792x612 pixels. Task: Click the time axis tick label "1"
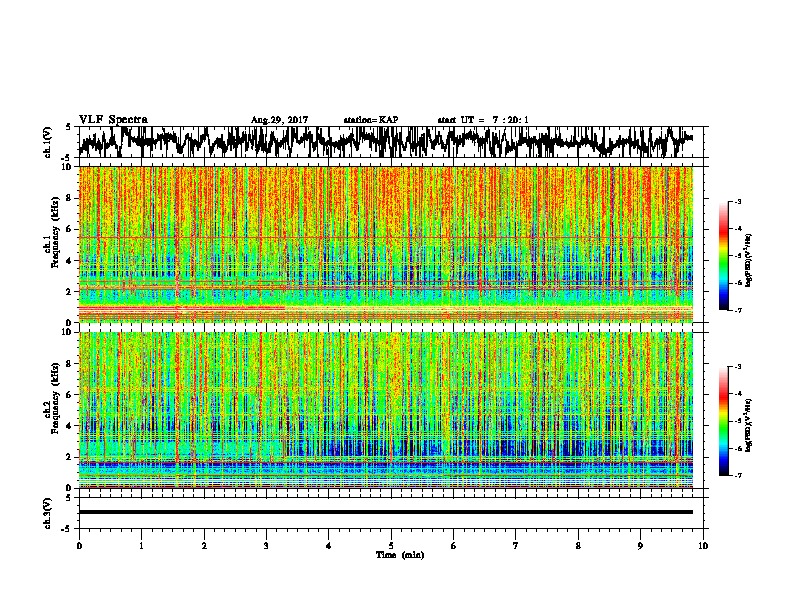[141, 546]
